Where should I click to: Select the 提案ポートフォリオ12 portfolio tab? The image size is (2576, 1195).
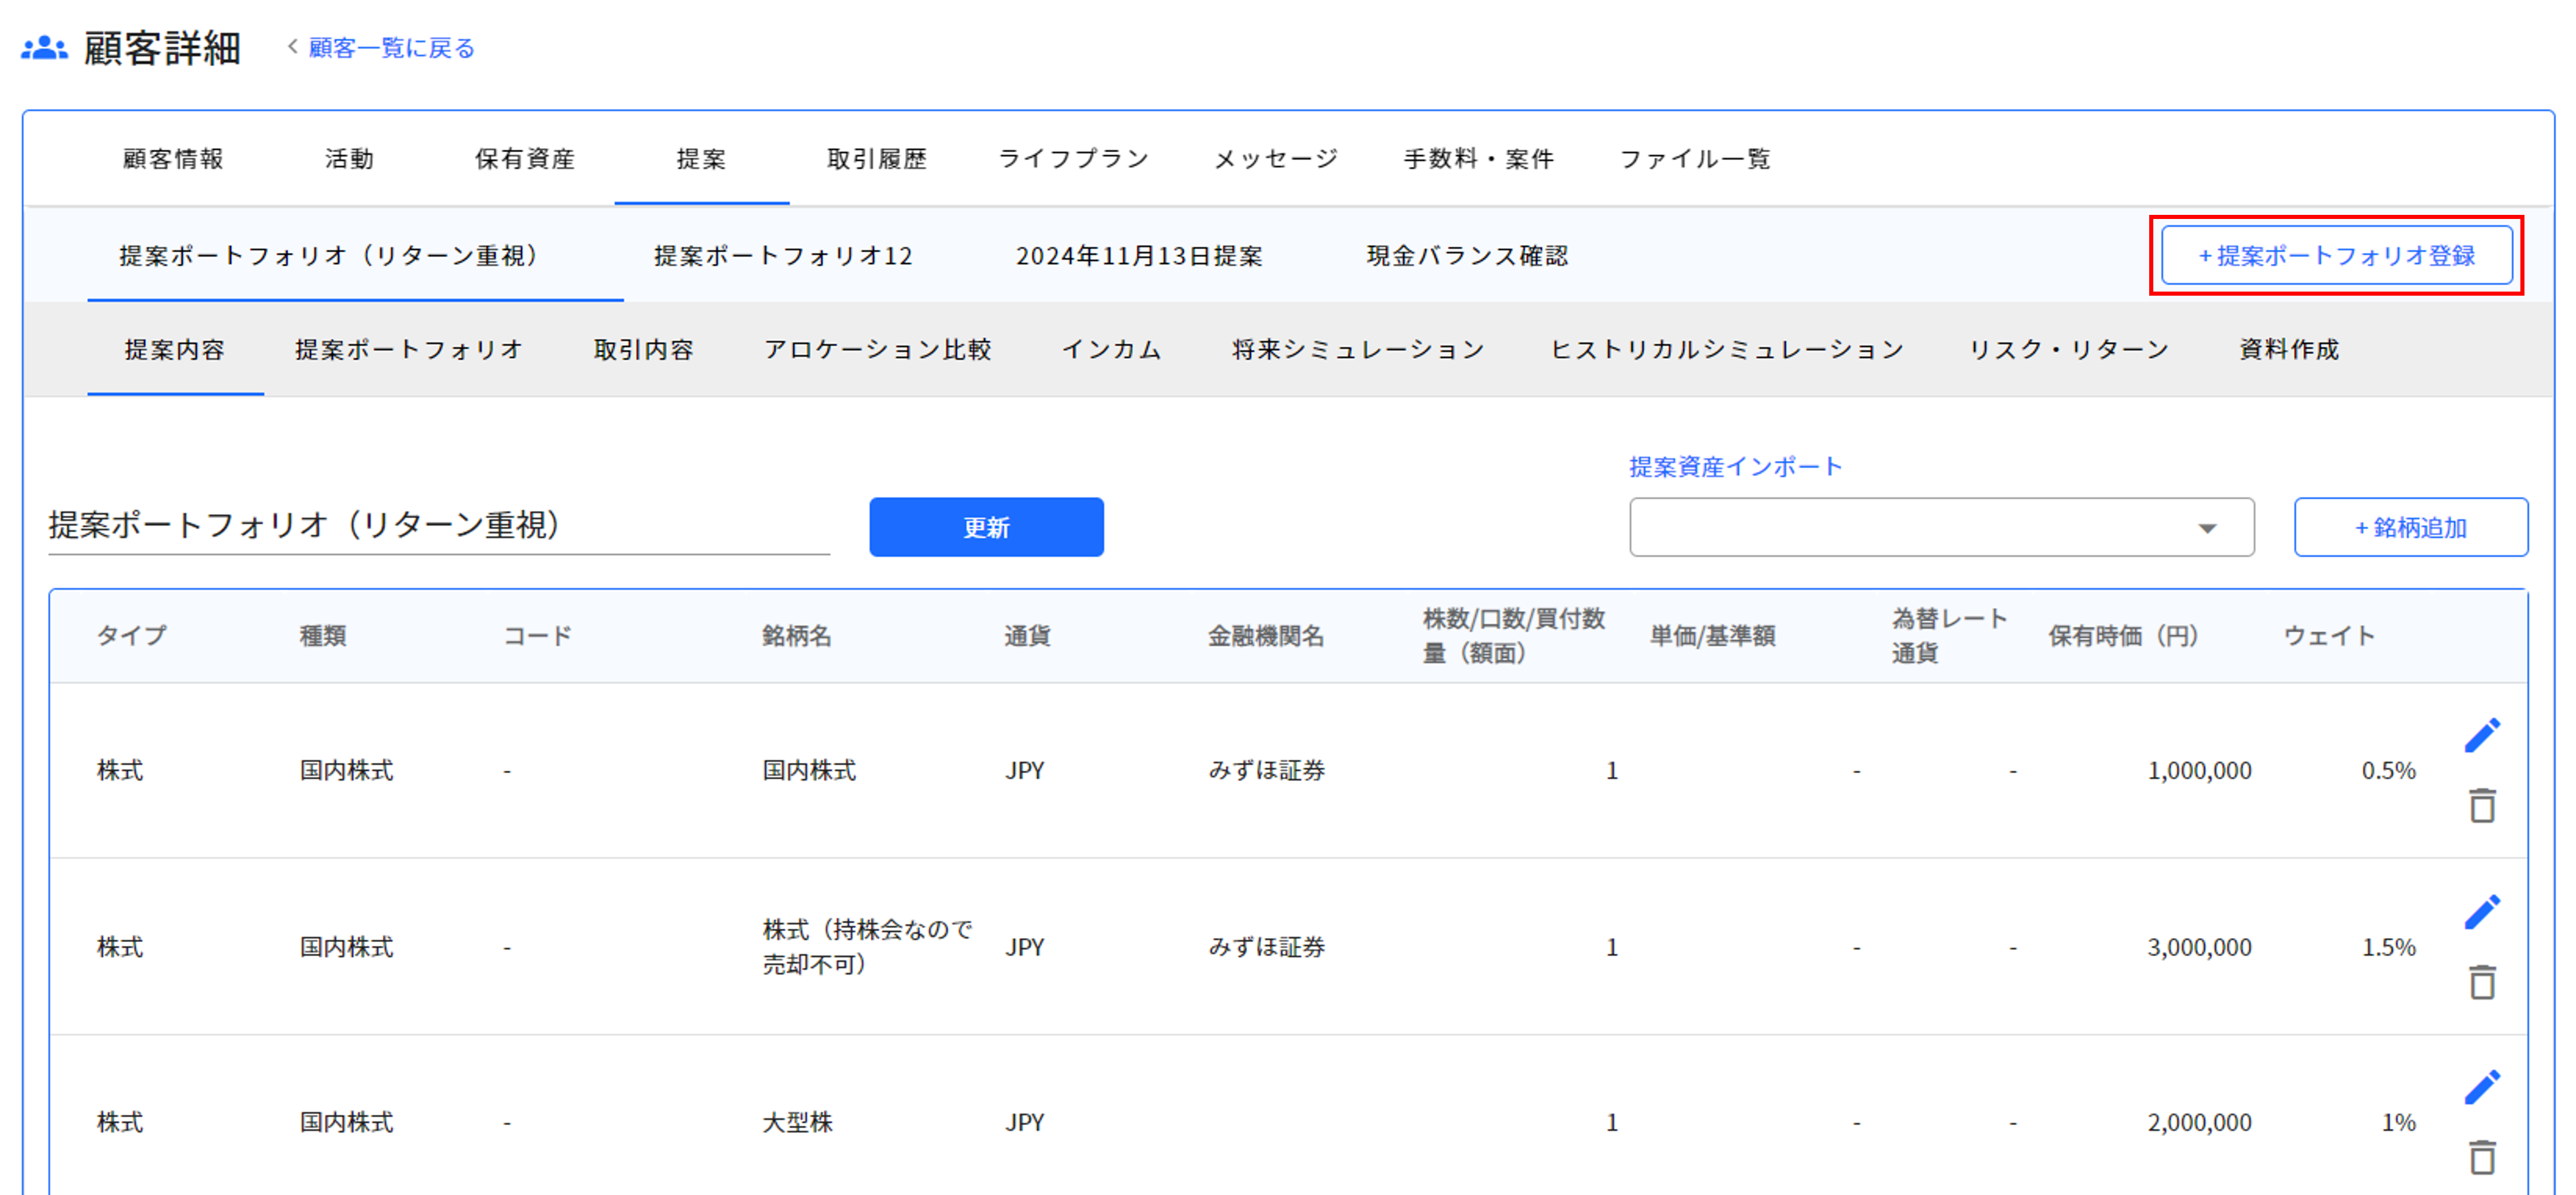click(783, 256)
